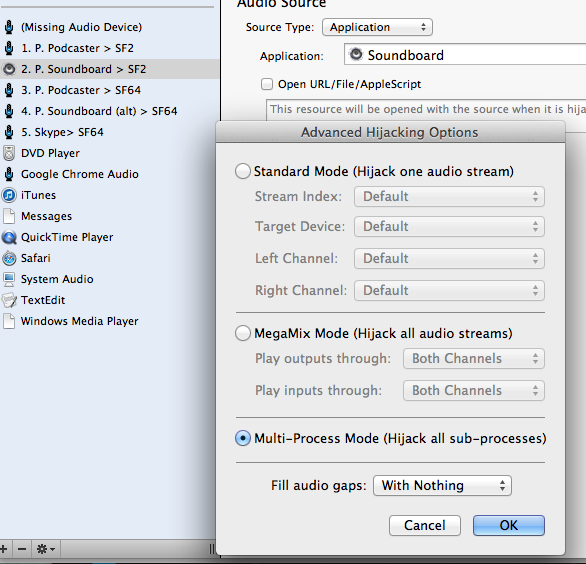Click the Application field showing Soundboard

tap(465, 55)
